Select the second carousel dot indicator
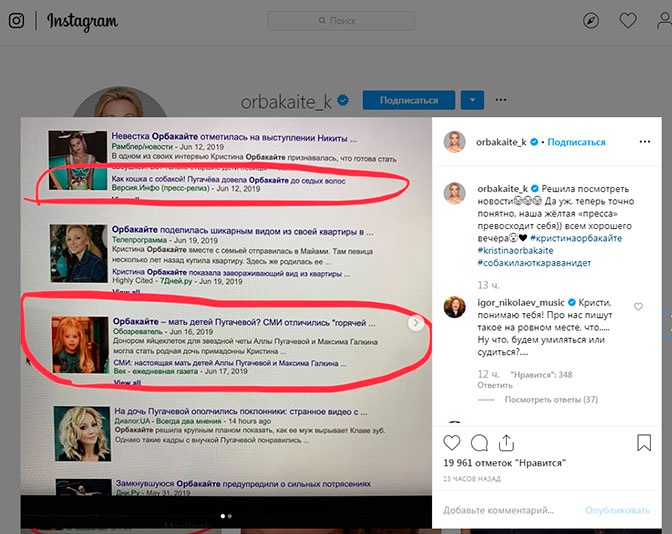This screenshot has width=672, height=534. 230,516
